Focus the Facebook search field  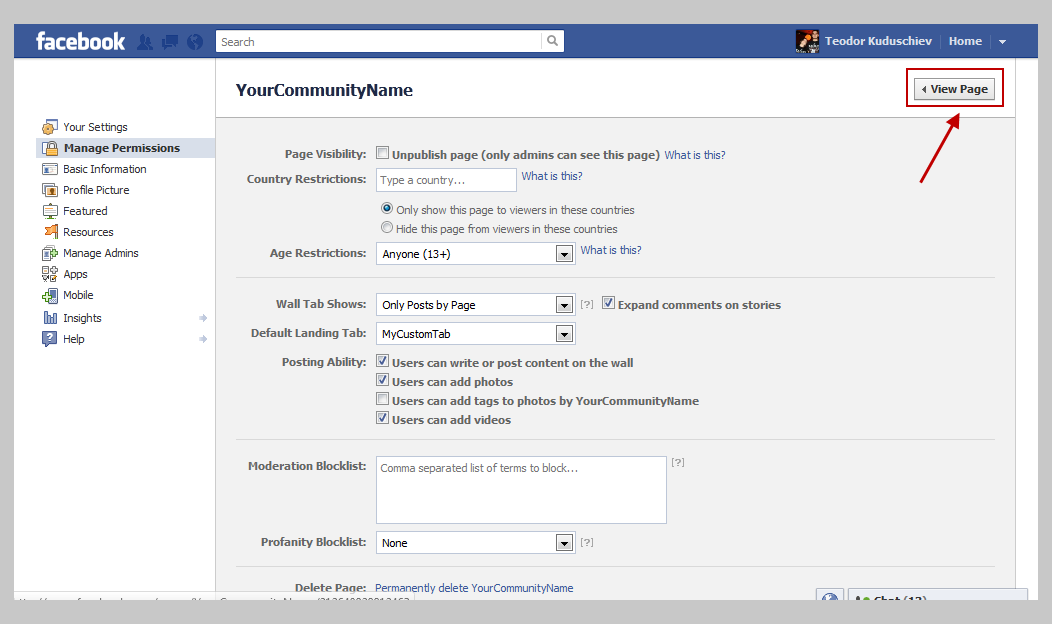pos(378,42)
